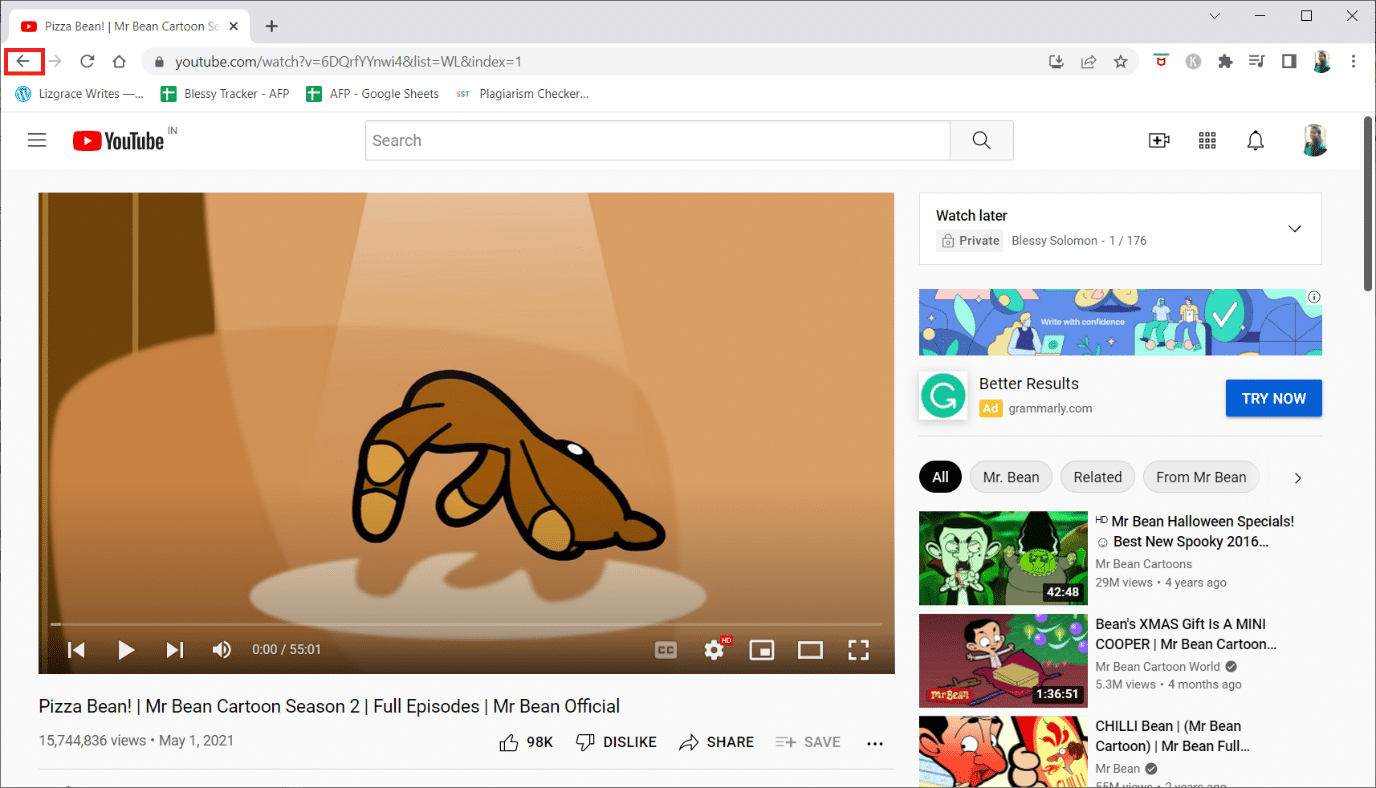This screenshot has width=1376, height=788.
Task: Click the search magnifier button
Action: 981,141
